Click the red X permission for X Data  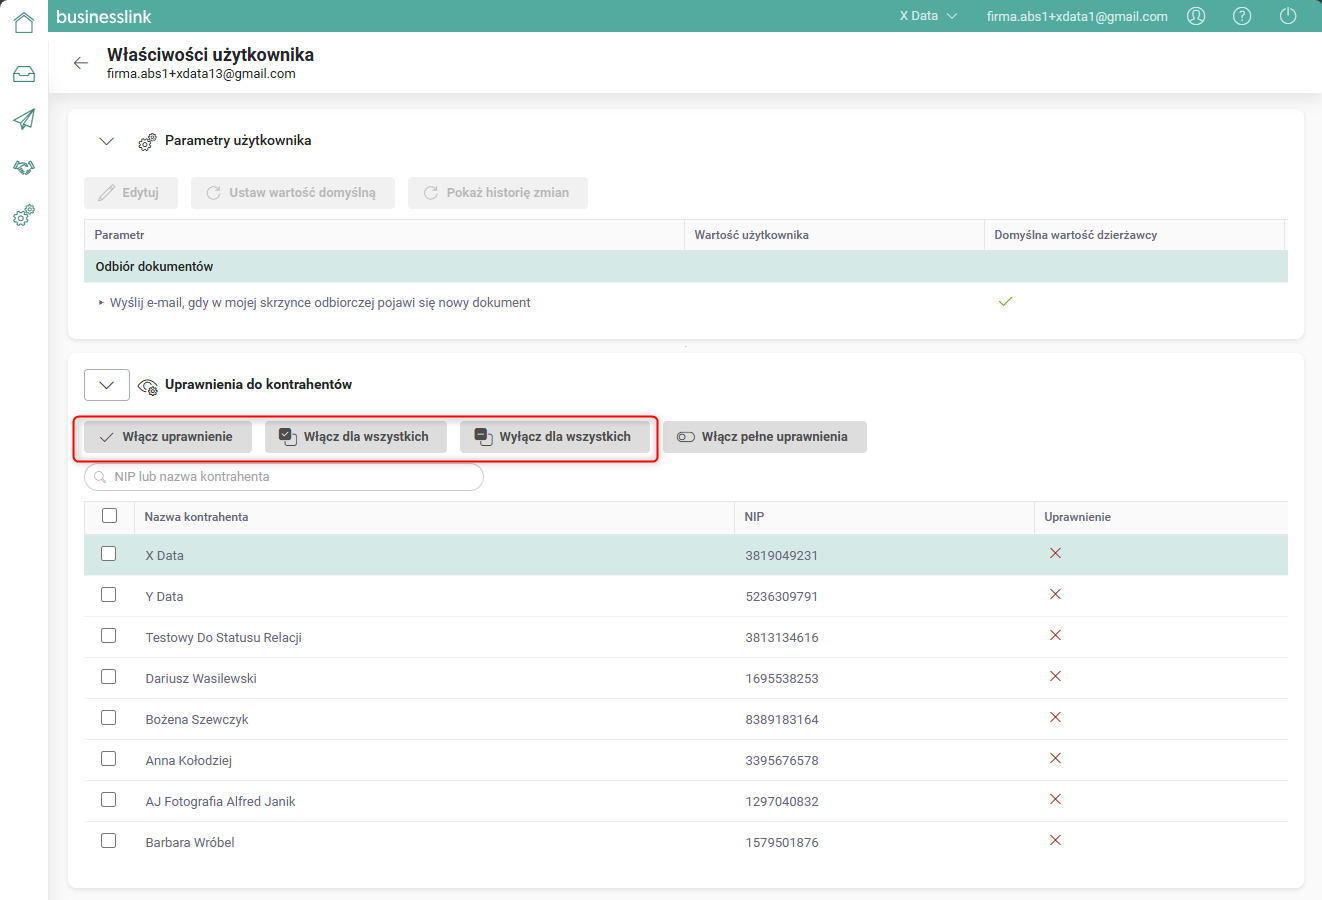[x=1055, y=554]
